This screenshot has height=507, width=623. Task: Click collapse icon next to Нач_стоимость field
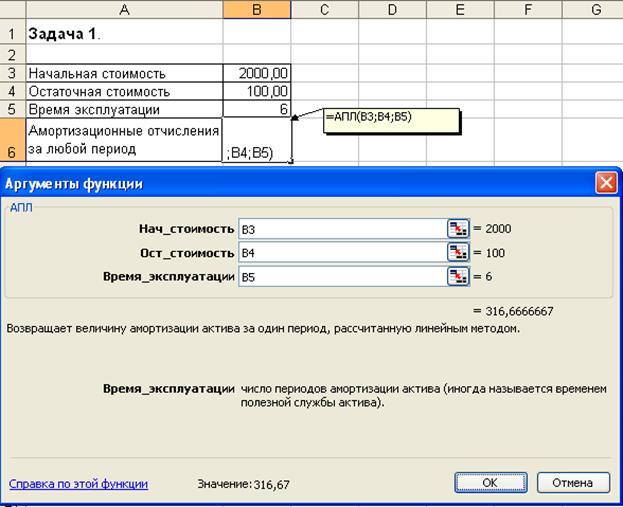458,228
